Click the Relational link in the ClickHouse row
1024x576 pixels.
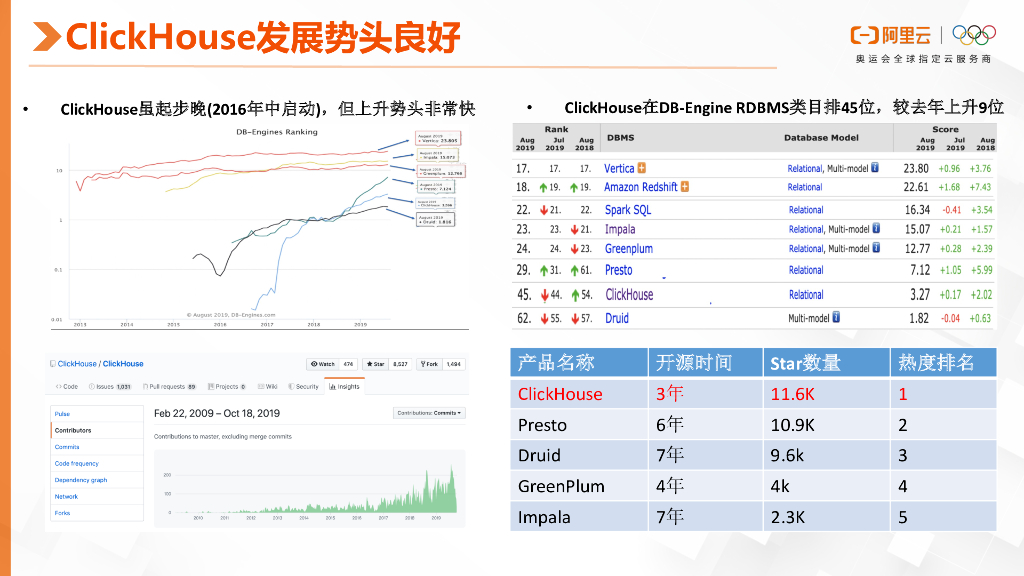(806, 295)
